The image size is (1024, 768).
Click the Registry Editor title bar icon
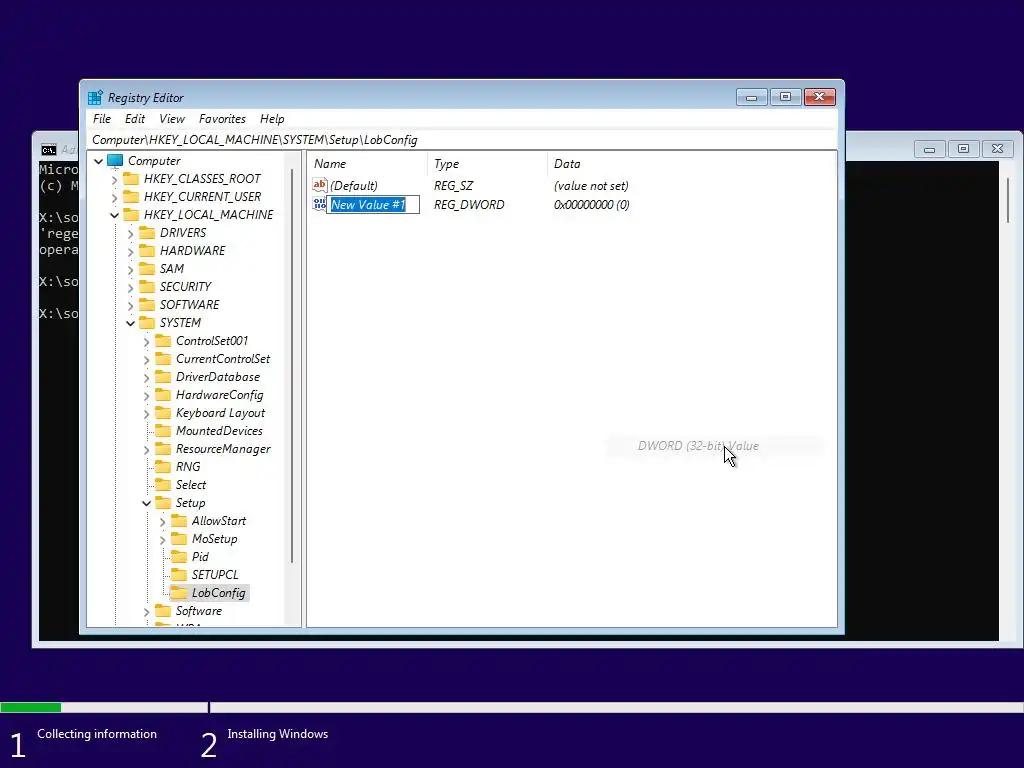click(95, 97)
